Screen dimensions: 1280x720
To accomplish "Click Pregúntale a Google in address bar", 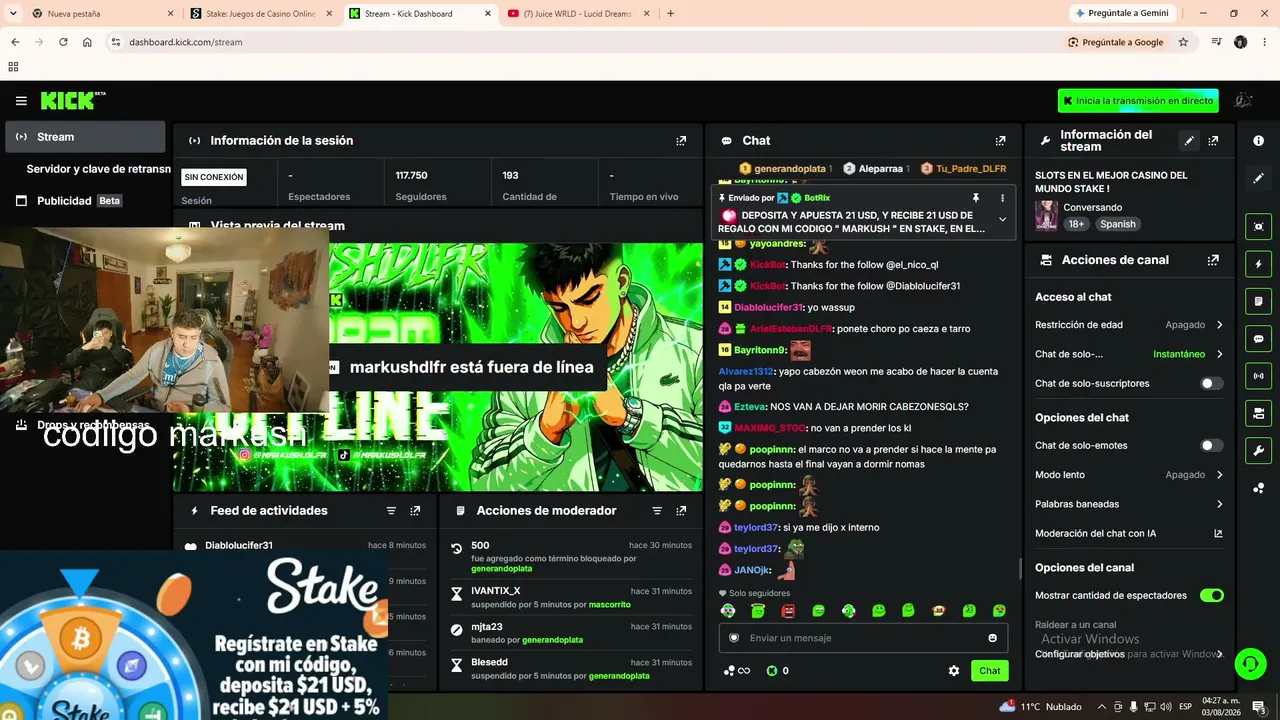I will [1116, 42].
